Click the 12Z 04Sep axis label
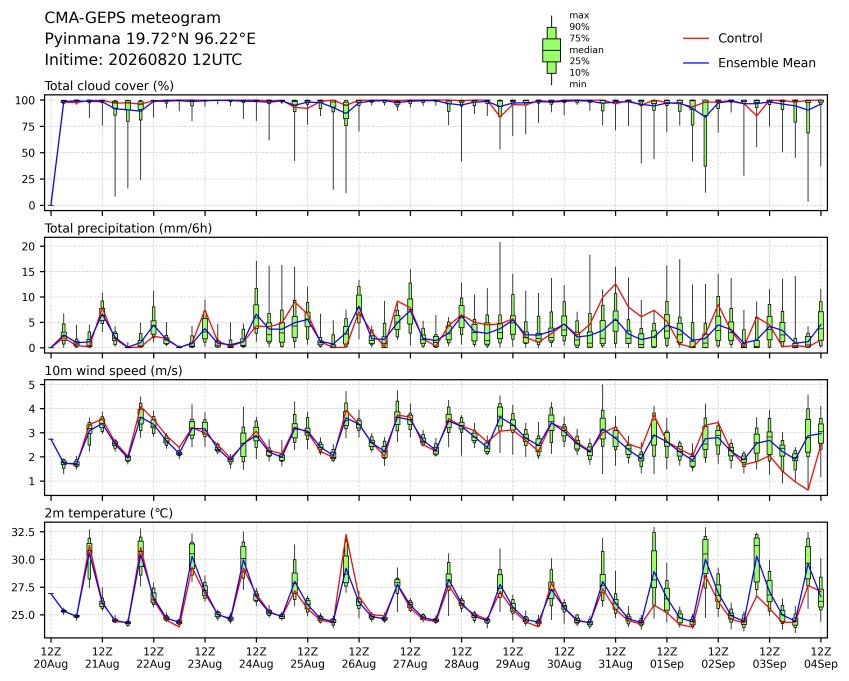Screen dimensions: 849x681 pyautogui.click(x=820, y=658)
